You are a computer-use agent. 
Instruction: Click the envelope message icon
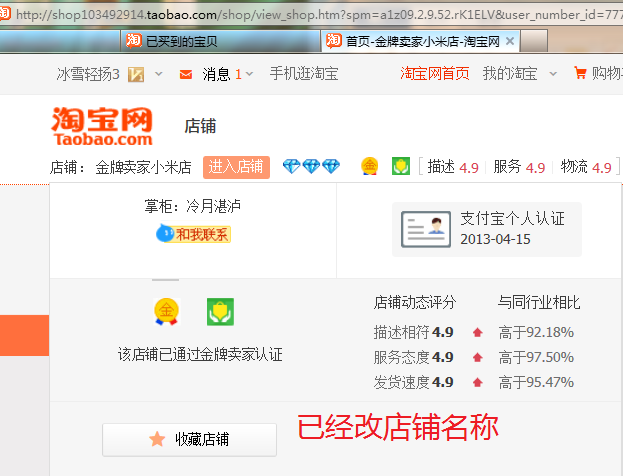tap(186, 75)
